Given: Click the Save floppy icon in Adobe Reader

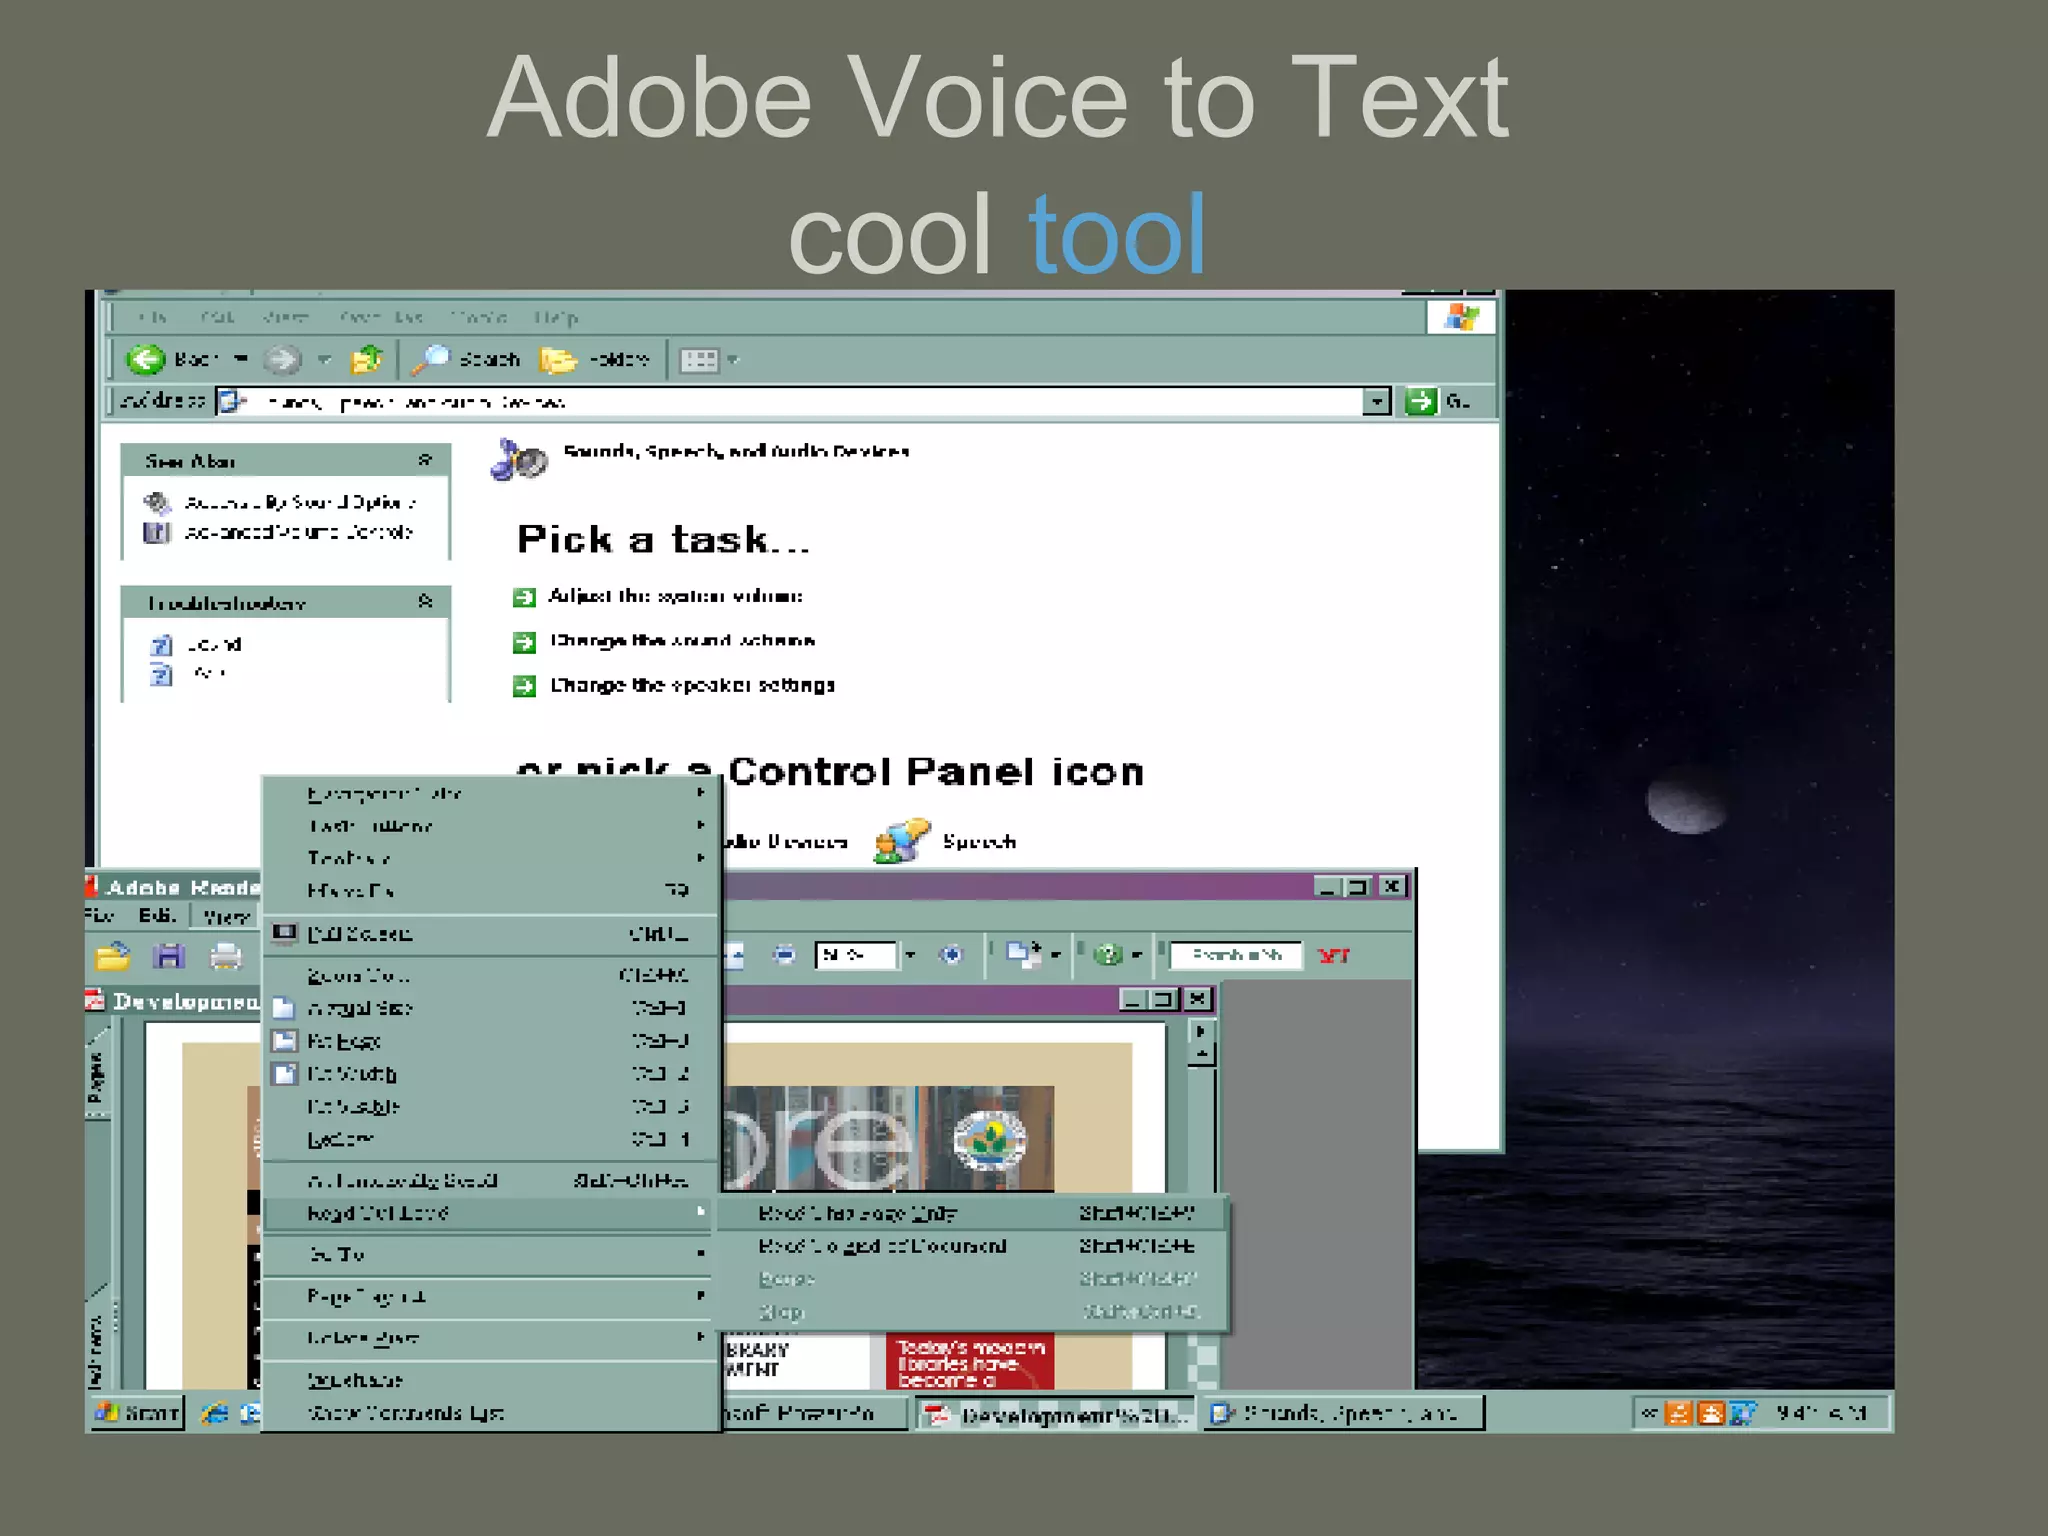Looking at the screenshot, I should 168,957.
